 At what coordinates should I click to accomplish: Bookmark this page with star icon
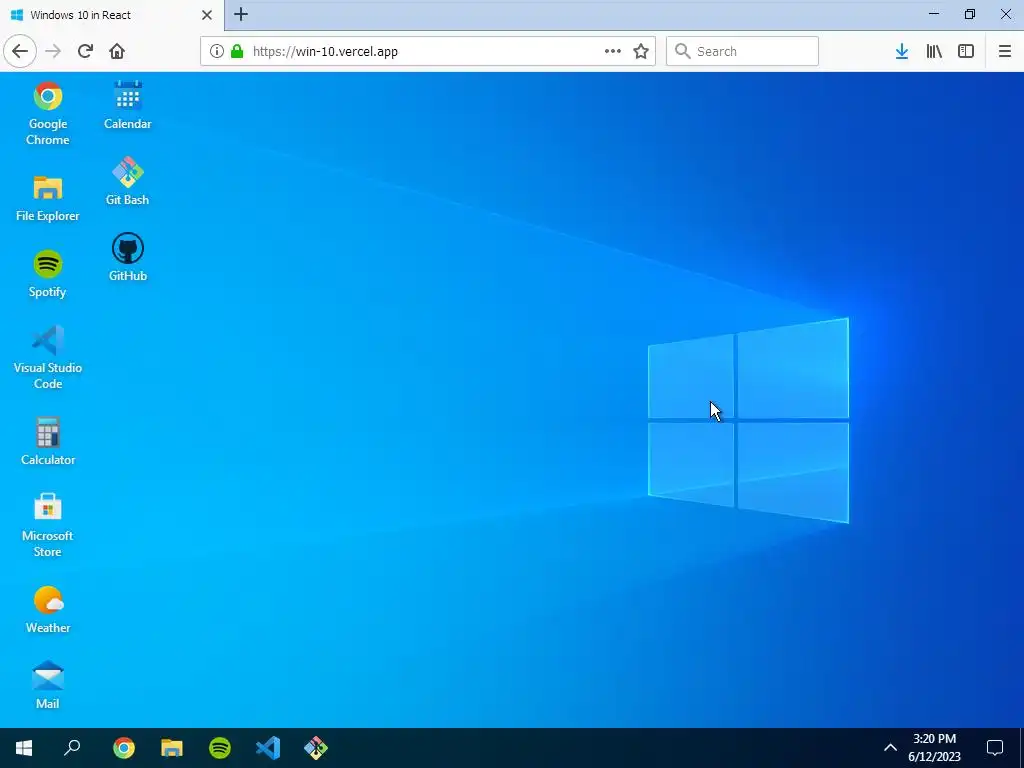point(641,51)
